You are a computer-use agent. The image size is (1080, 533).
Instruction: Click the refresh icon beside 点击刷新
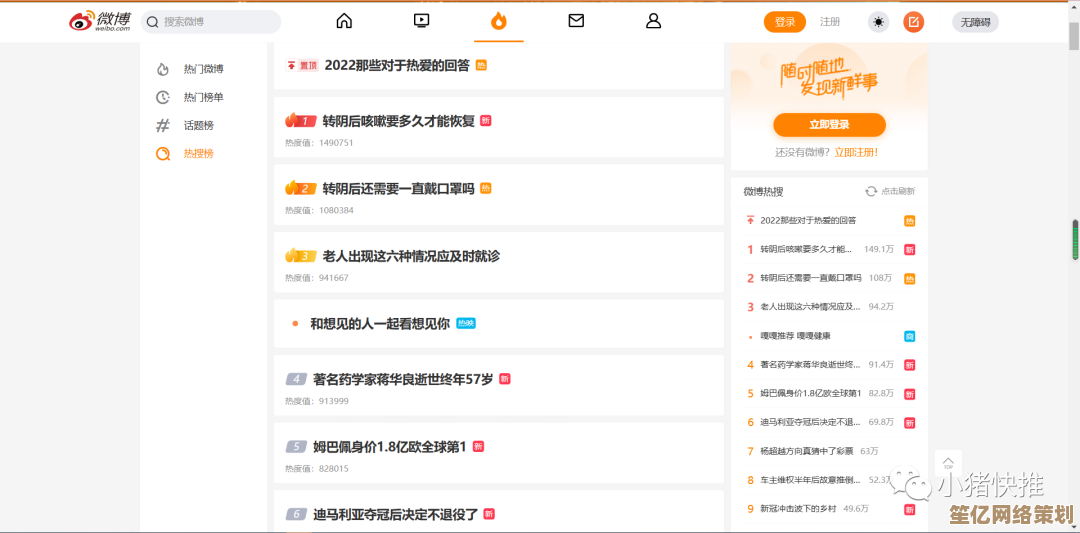[871, 191]
